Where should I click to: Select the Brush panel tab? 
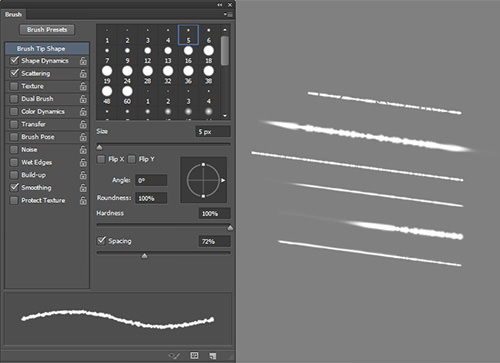click(13, 14)
